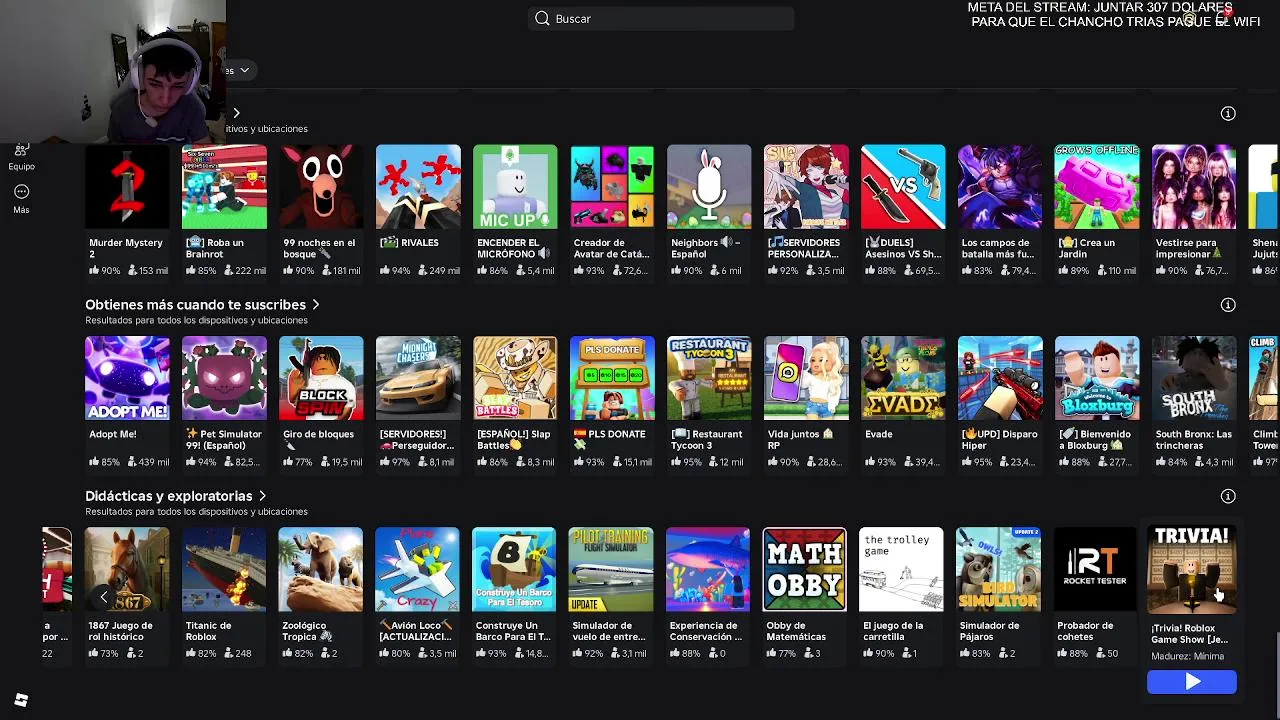Open MIC UP Encender el micrófono thumbnail
This screenshot has width=1280, height=720.
pyautogui.click(x=515, y=187)
